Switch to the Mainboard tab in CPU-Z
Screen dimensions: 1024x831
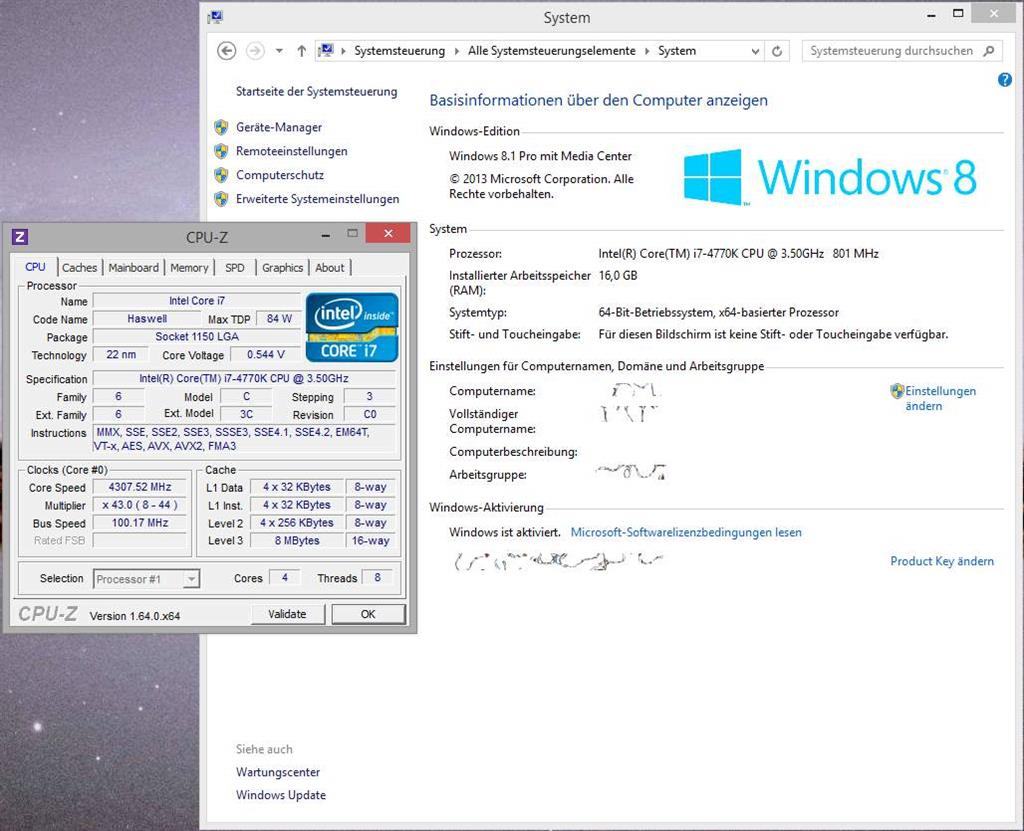tap(133, 268)
